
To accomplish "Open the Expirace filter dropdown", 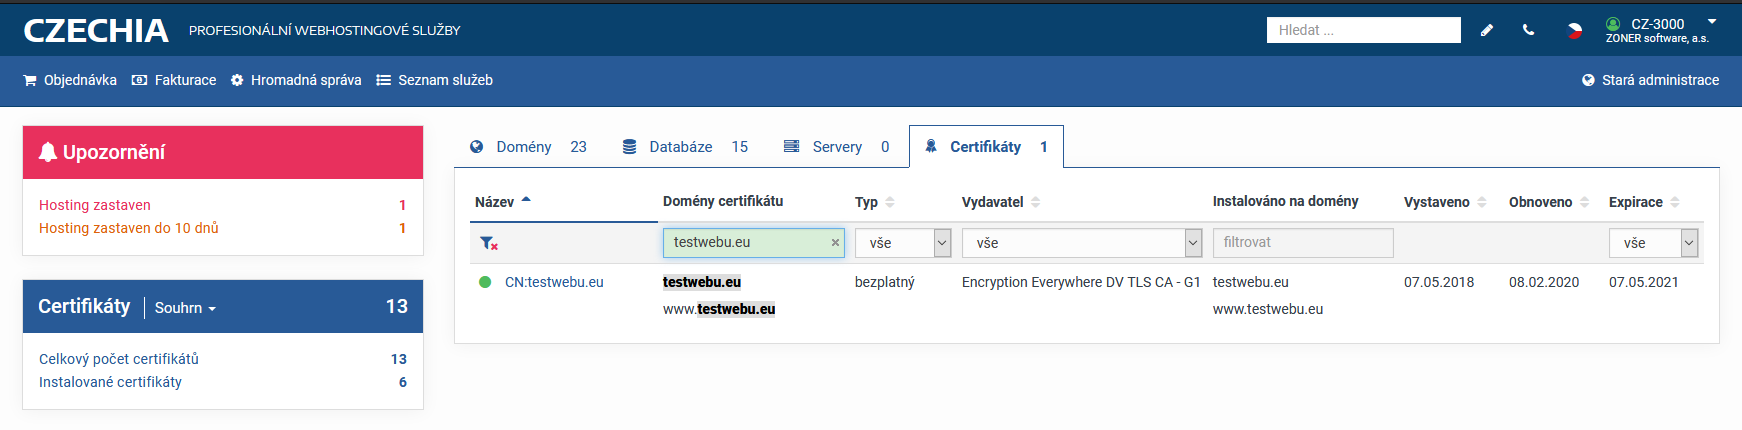I will pos(1652,243).
